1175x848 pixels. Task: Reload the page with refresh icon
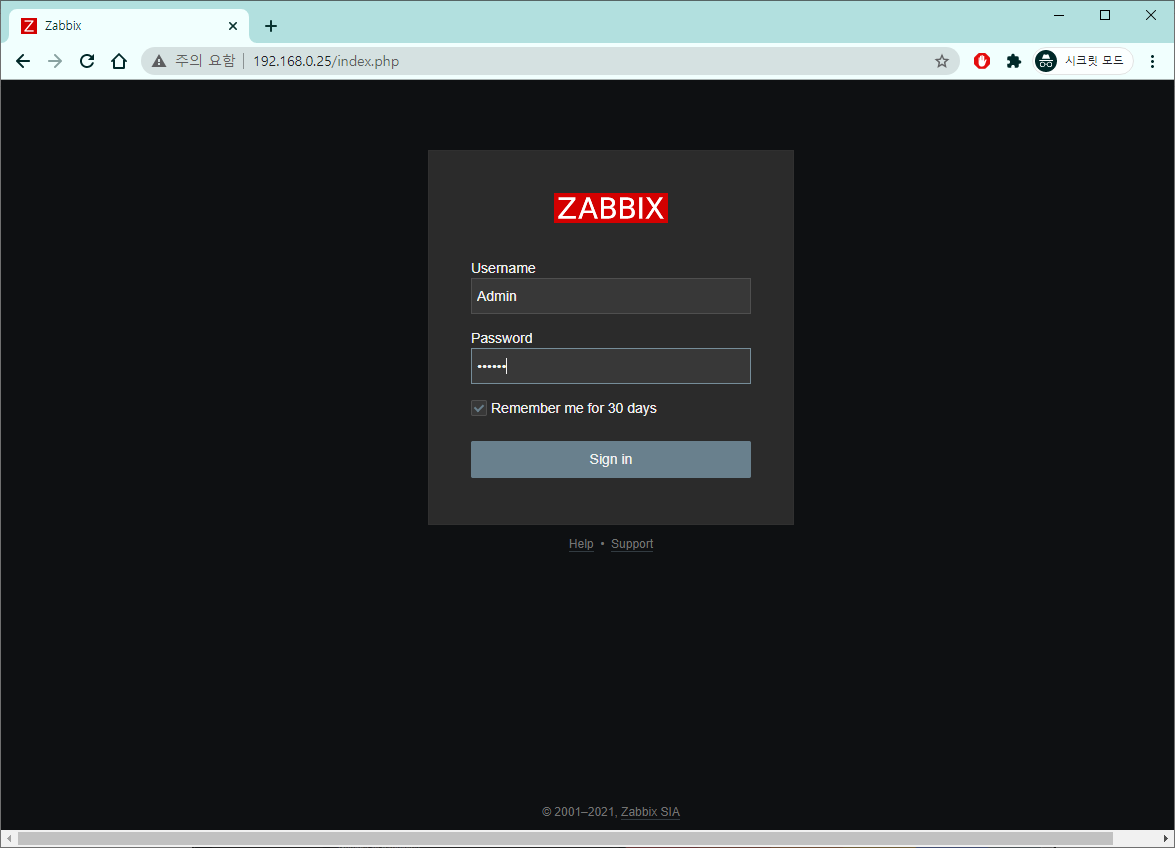click(87, 61)
